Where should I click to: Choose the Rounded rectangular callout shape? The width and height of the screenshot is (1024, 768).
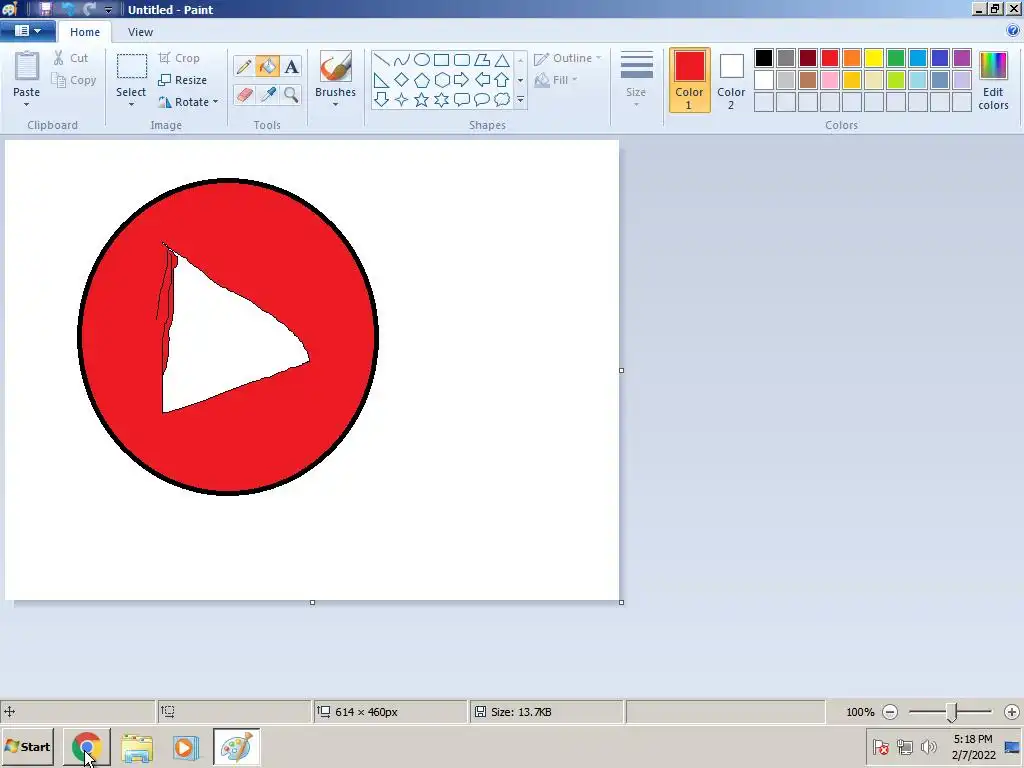pos(462,100)
